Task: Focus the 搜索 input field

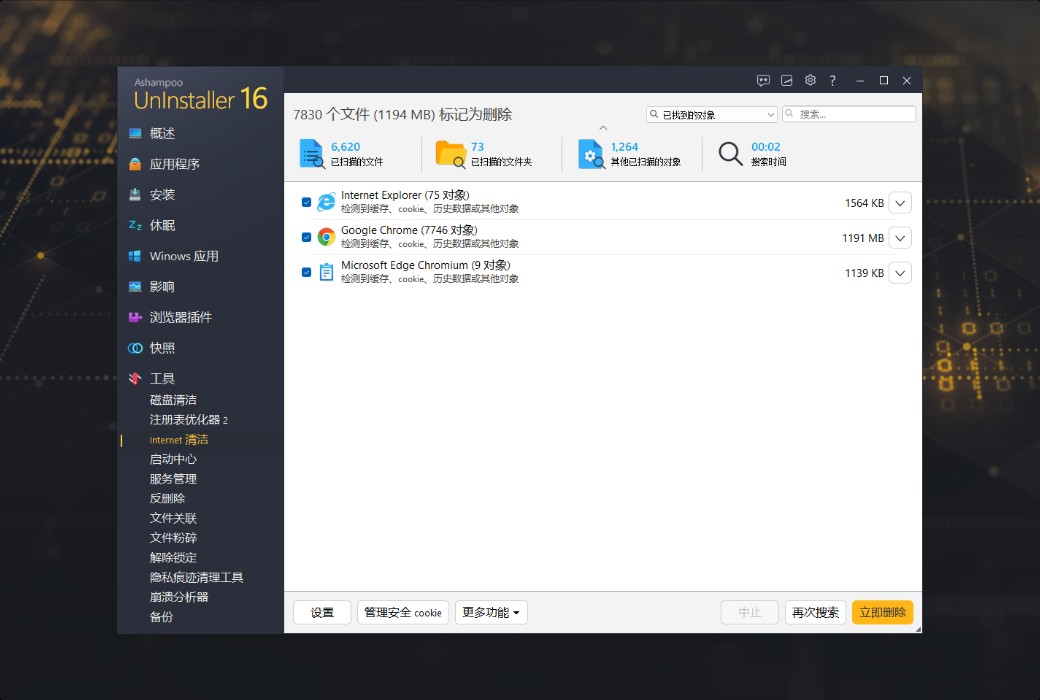Action: pos(849,114)
